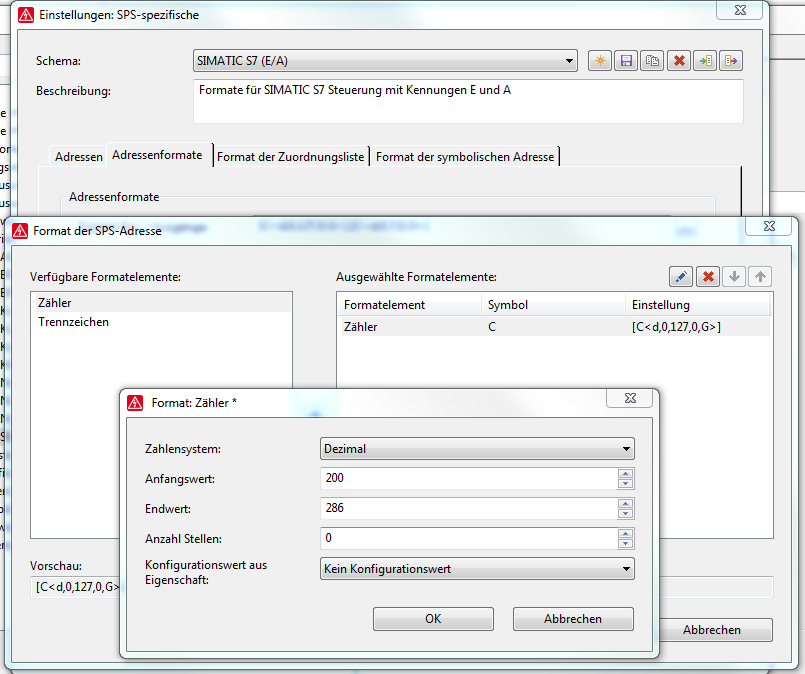Move the selected format element up
The width and height of the screenshot is (805, 674).
[x=760, y=277]
